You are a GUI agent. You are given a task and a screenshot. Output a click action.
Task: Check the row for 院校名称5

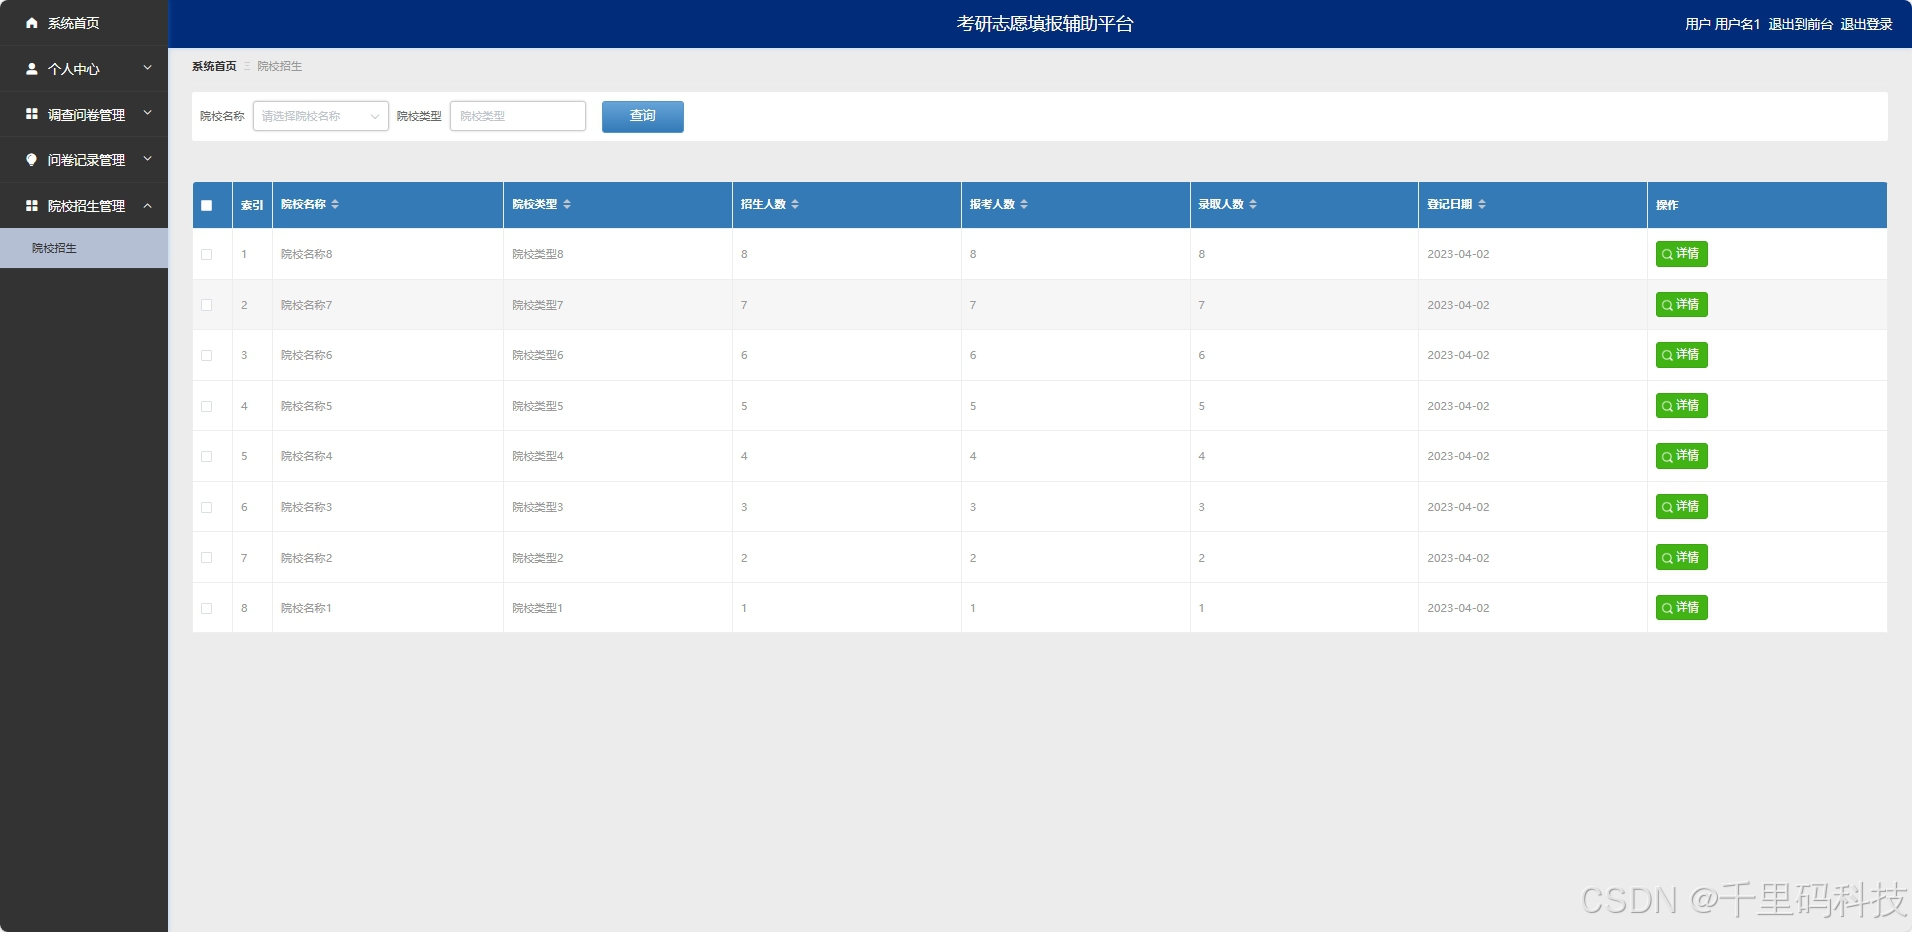[x=207, y=406]
